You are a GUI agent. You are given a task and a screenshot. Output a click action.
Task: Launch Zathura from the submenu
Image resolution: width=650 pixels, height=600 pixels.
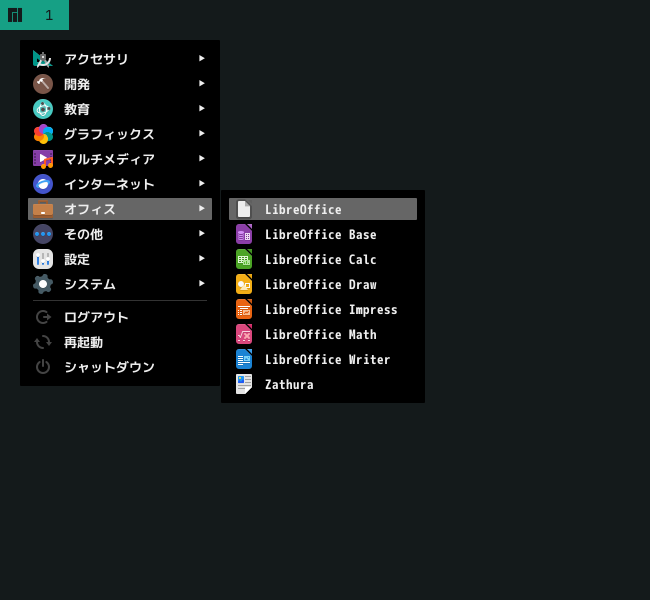click(323, 384)
